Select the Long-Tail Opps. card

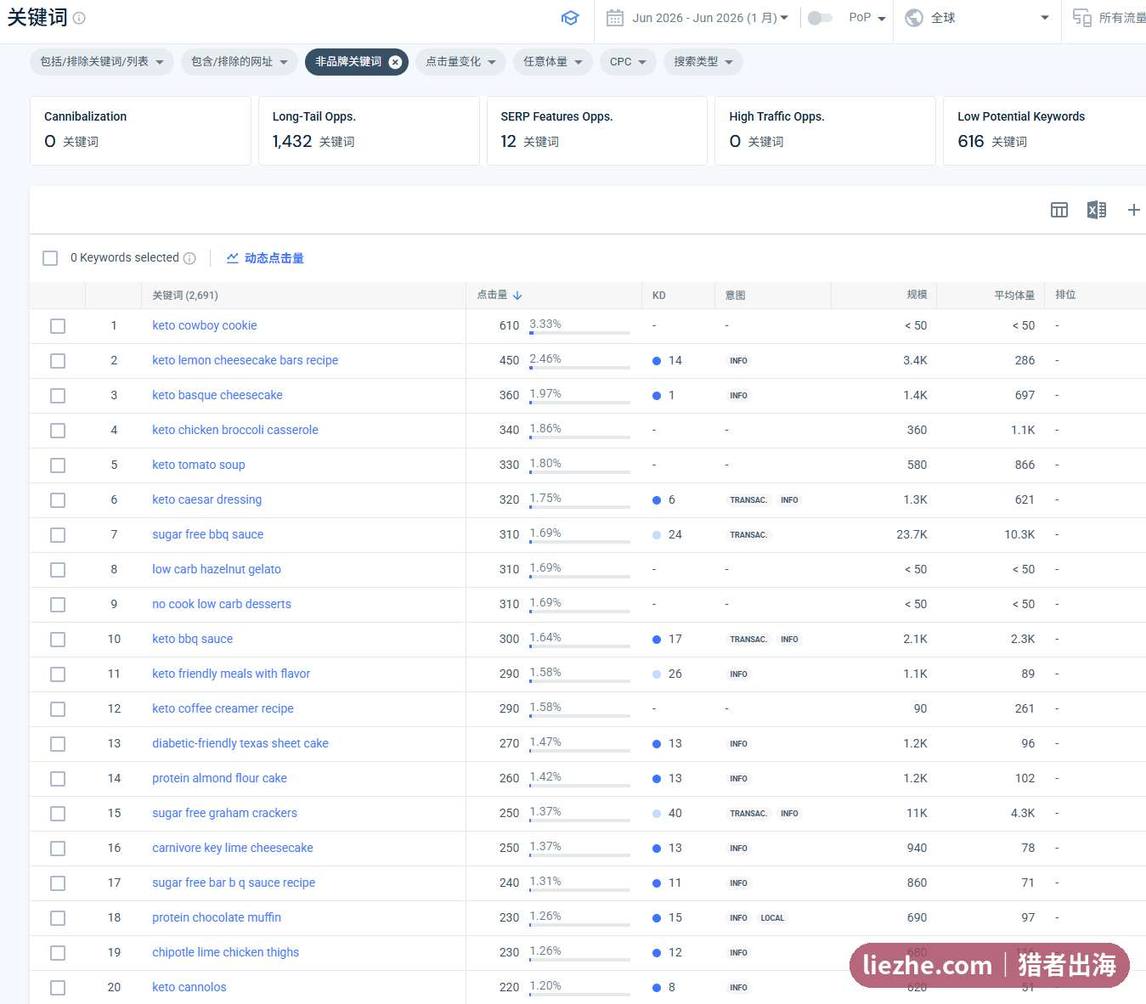[x=368, y=131]
